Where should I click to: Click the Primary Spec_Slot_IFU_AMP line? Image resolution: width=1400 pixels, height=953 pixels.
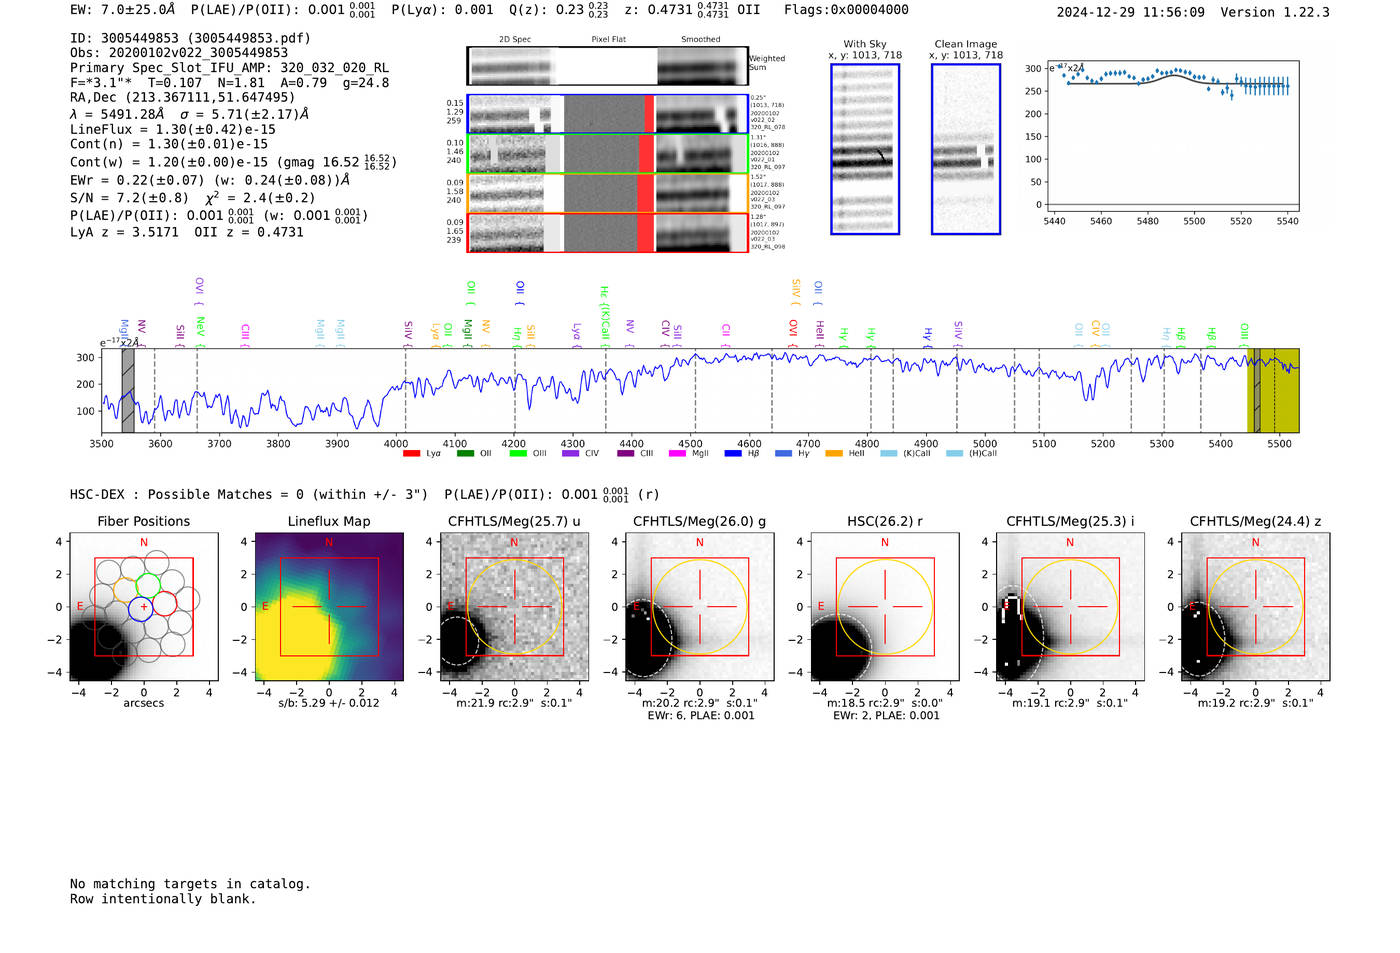[229, 68]
